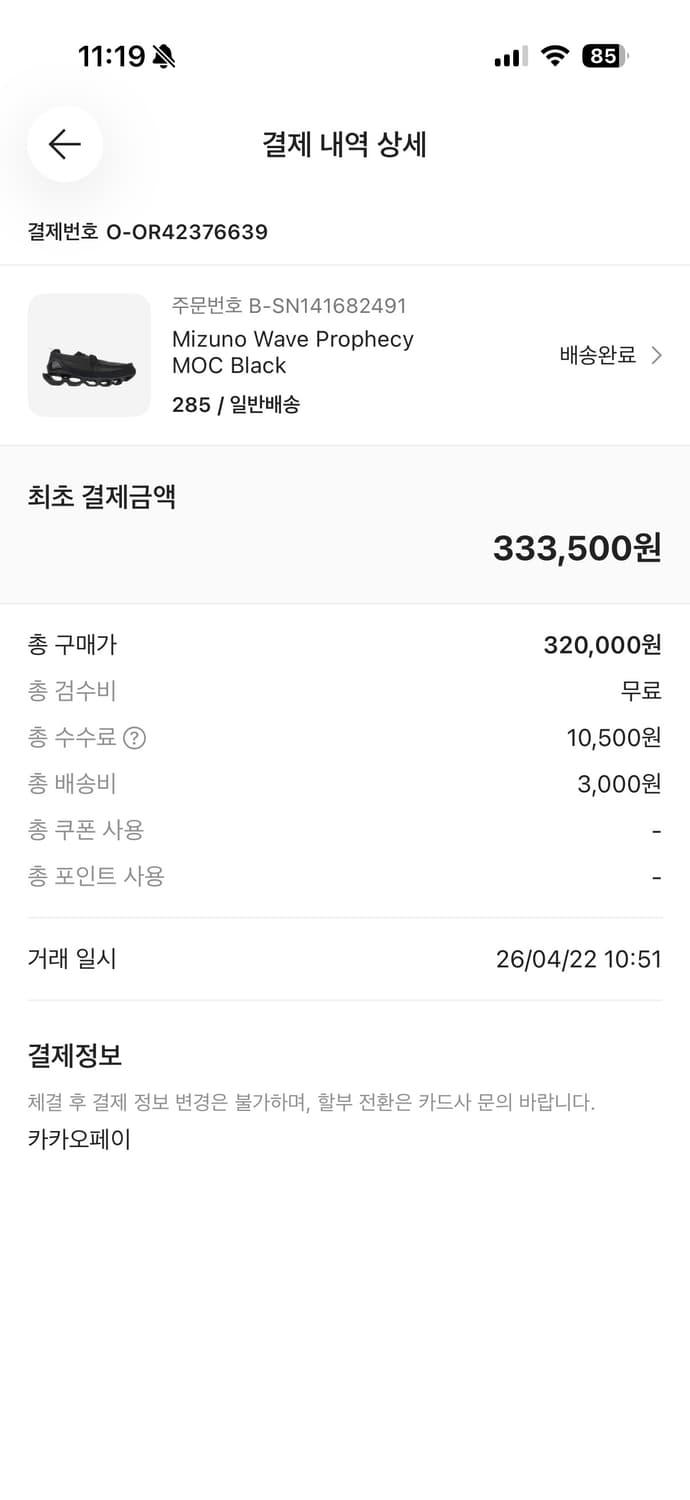Open the 결제 내역 상세 title header
This screenshot has height=1500, width=690.
click(x=344, y=144)
